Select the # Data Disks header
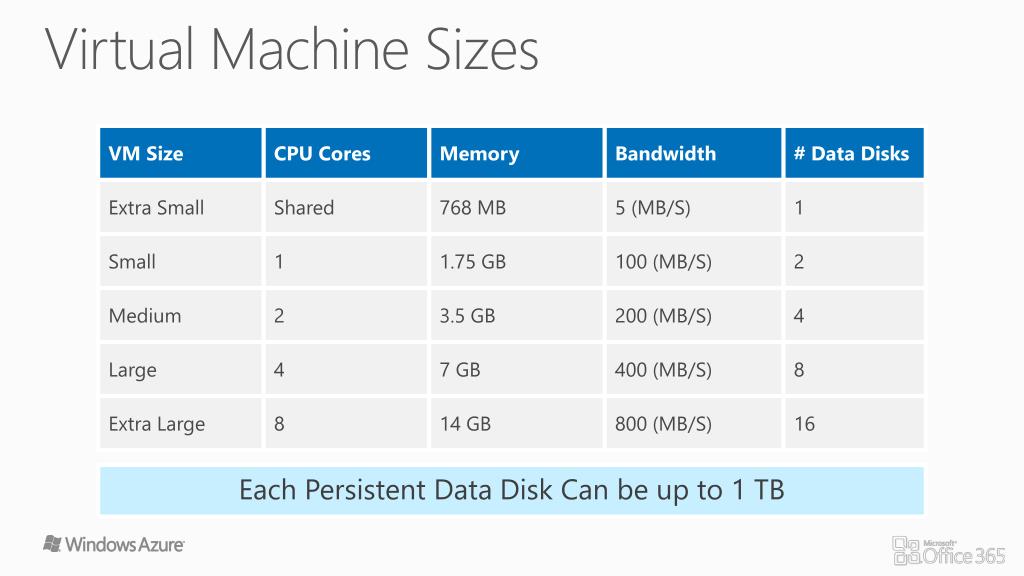 click(854, 153)
